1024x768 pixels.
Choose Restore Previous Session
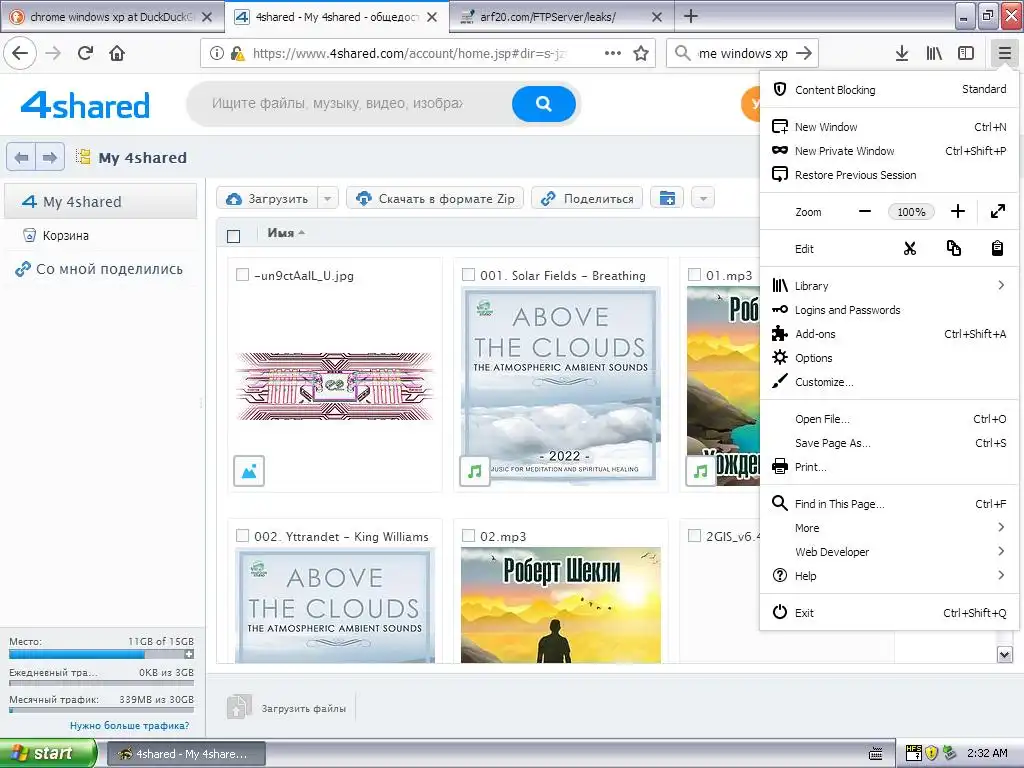(x=889, y=175)
